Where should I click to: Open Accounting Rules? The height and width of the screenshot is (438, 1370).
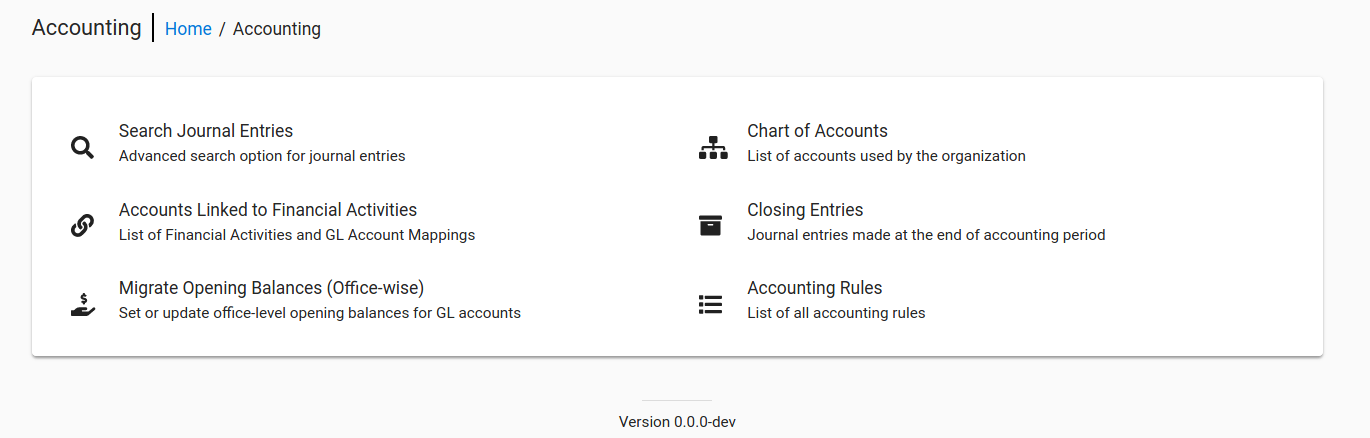(x=815, y=288)
